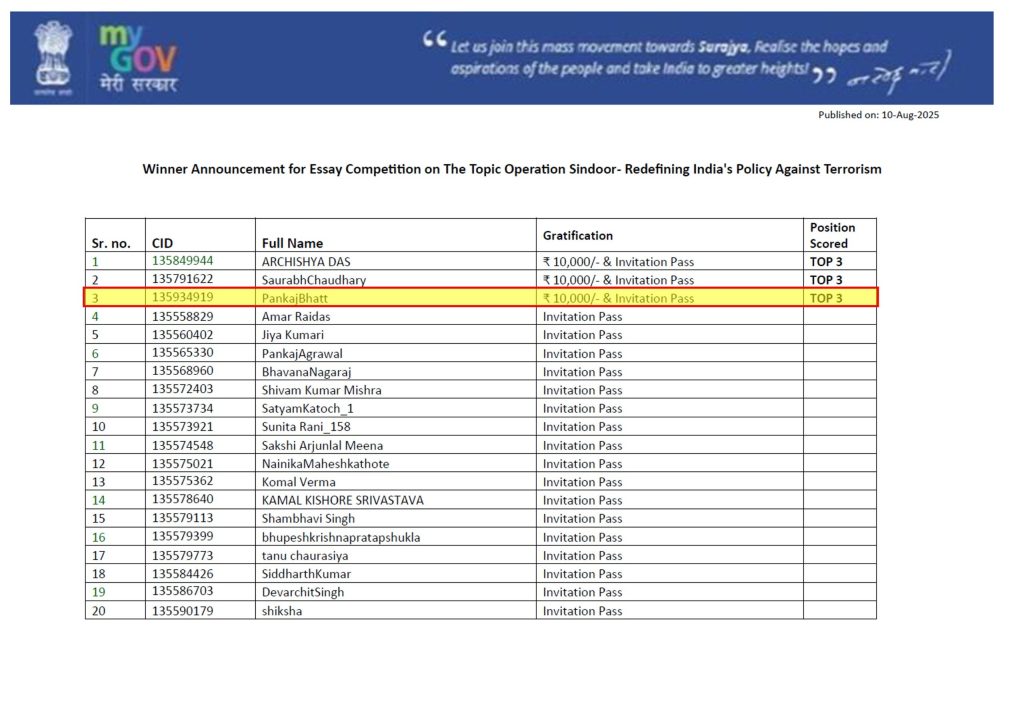The height and width of the screenshot is (724, 1024).
Task: Click the name SaurabhChaudhary
Action: coord(313,280)
